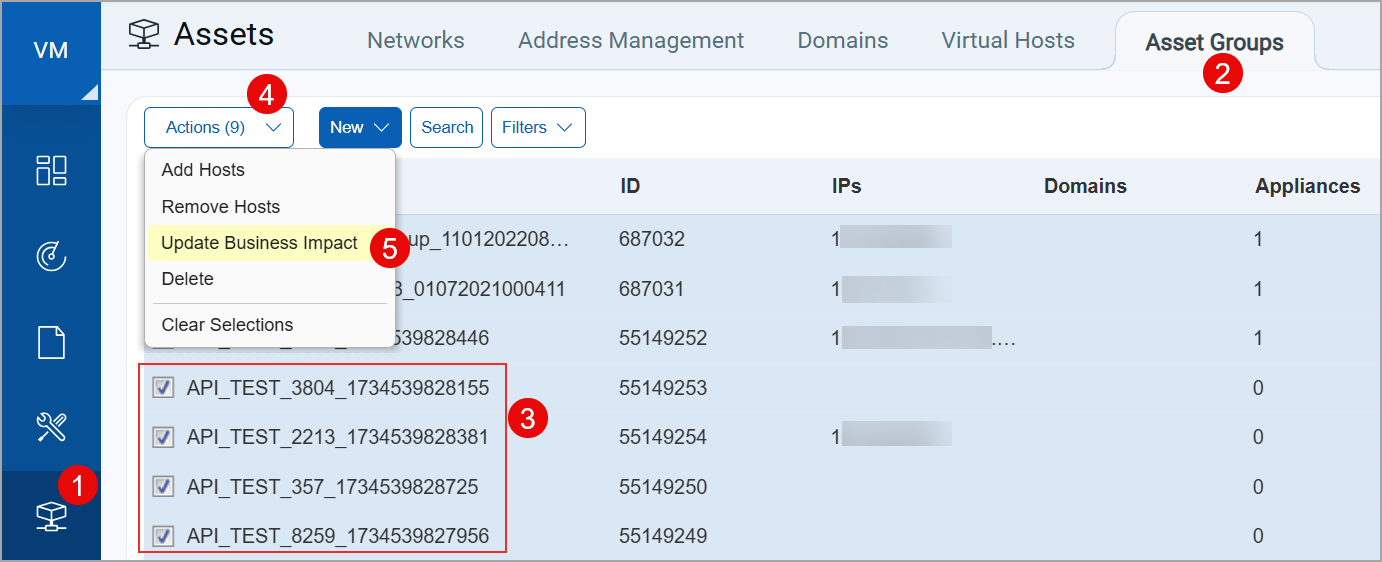The height and width of the screenshot is (562, 1382).
Task: Open the Remediation tools sidebar icon
Action: 51,428
